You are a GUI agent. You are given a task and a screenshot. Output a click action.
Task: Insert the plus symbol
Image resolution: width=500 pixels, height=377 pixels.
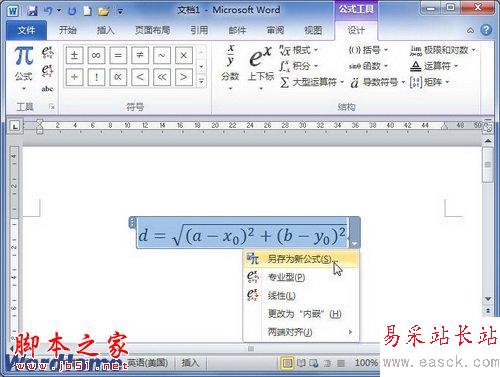[74, 77]
